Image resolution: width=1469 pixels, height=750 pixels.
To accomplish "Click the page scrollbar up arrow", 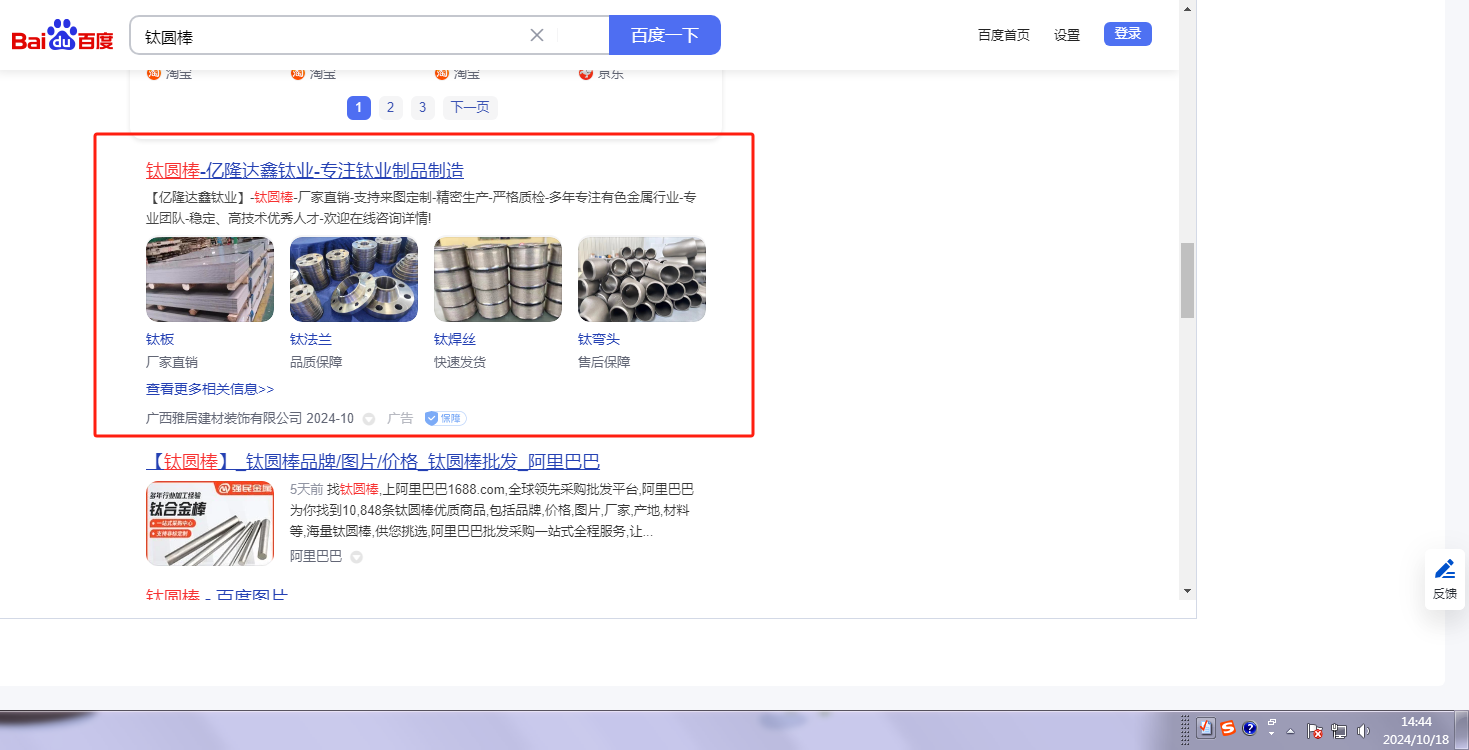I will point(1188,8).
